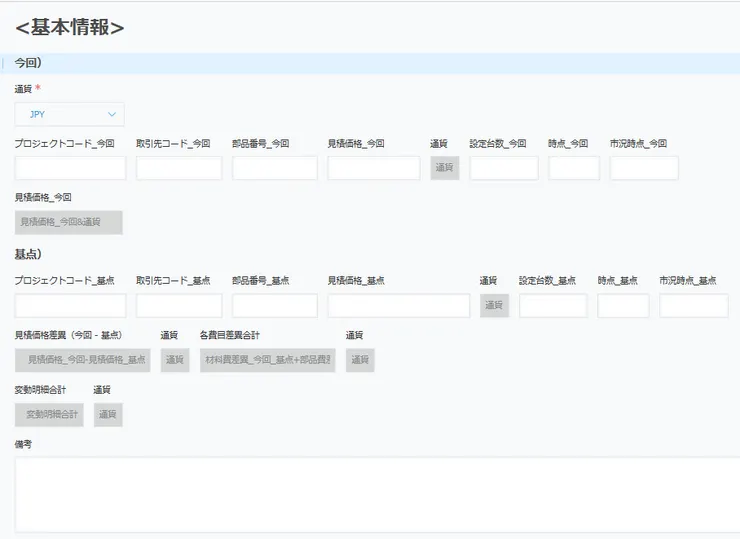This screenshot has width=740, height=539.
Task: Click the chevron arrow in the JPY selector
Action: point(112,114)
